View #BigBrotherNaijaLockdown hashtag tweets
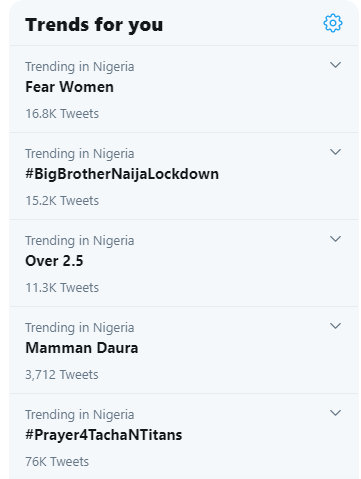 coord(122,174)
